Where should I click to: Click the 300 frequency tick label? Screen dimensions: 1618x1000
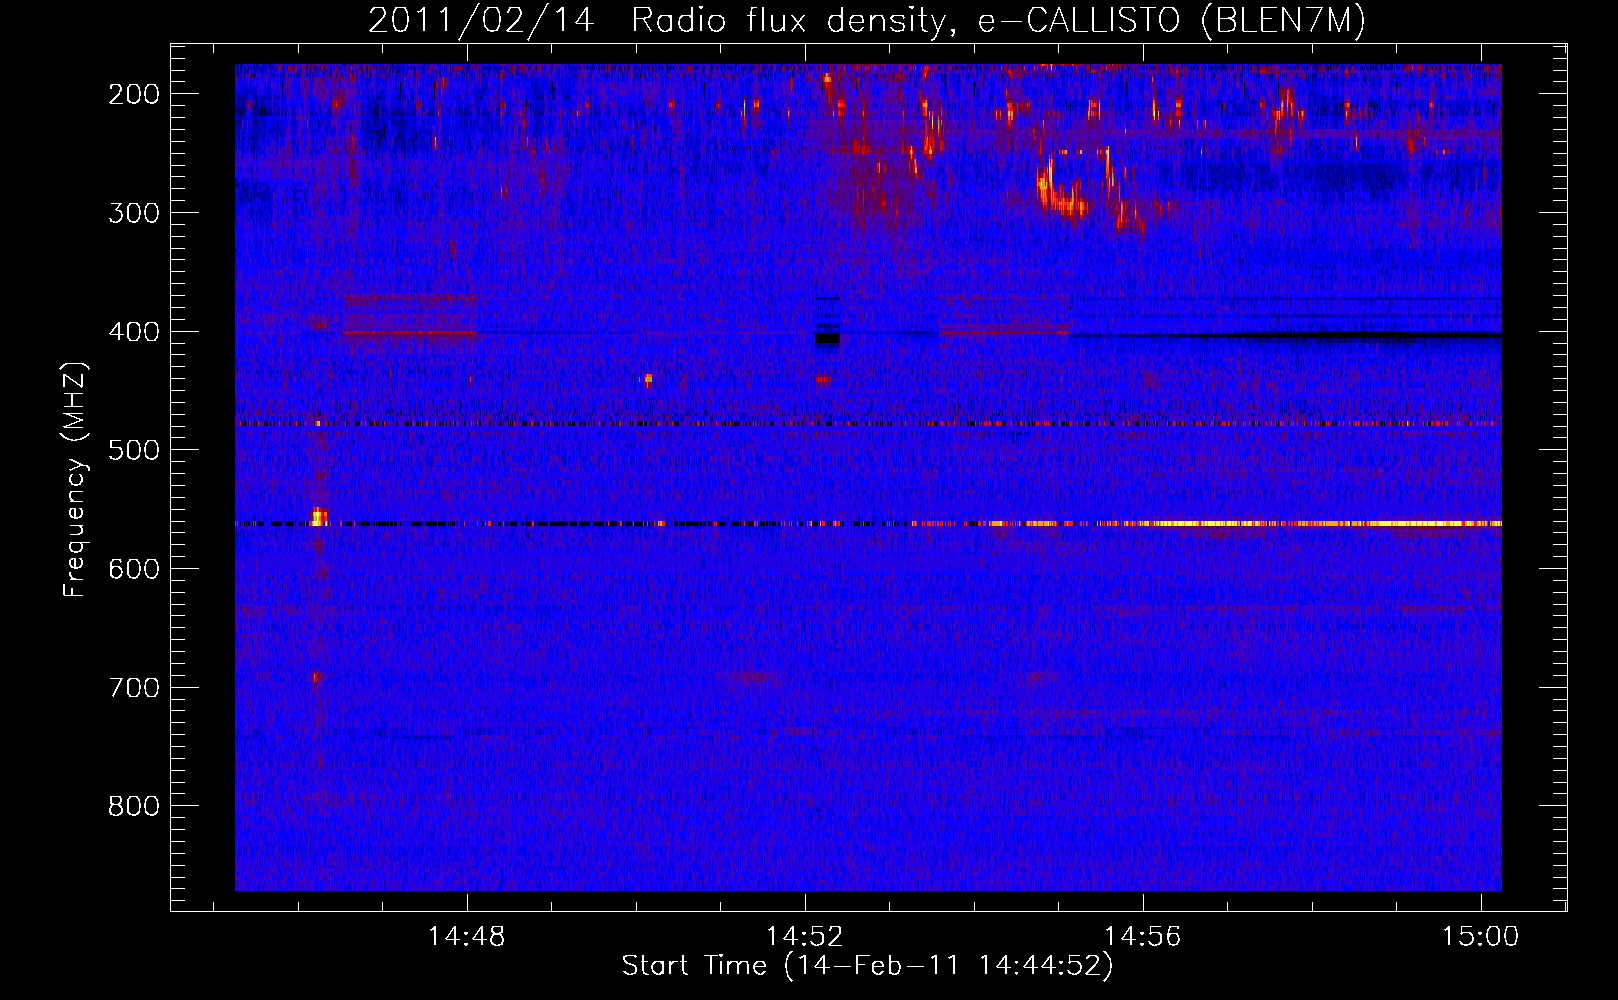tap(134, 213)
